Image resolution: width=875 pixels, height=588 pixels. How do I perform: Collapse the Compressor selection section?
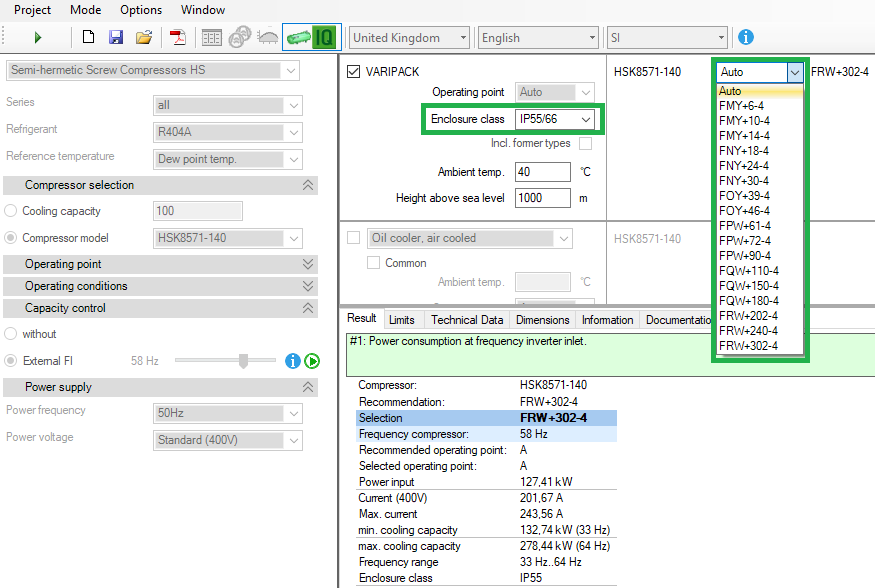(x=306, y=184)
